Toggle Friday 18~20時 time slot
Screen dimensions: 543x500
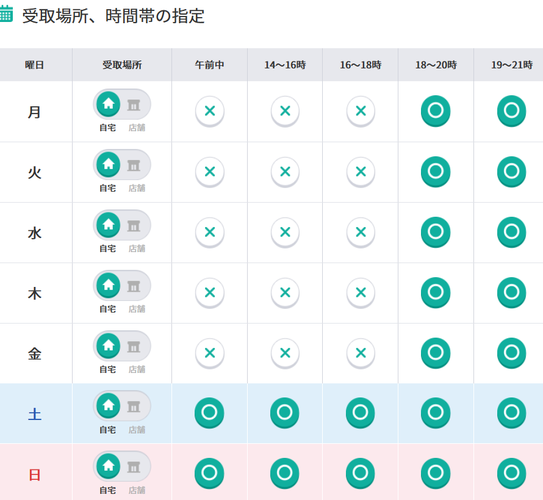click(x=436, y=353)
